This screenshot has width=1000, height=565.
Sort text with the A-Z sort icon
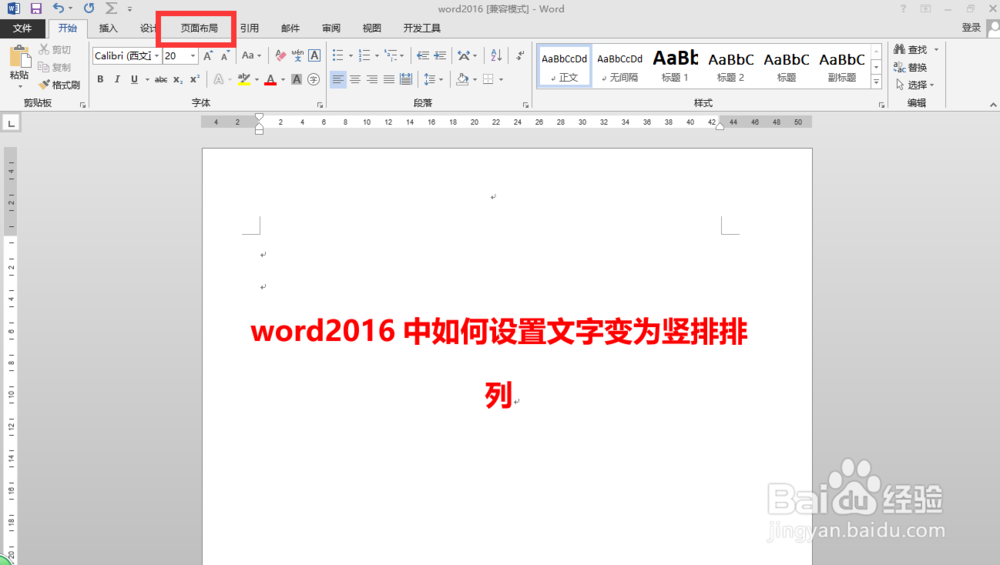click(496, 56)
